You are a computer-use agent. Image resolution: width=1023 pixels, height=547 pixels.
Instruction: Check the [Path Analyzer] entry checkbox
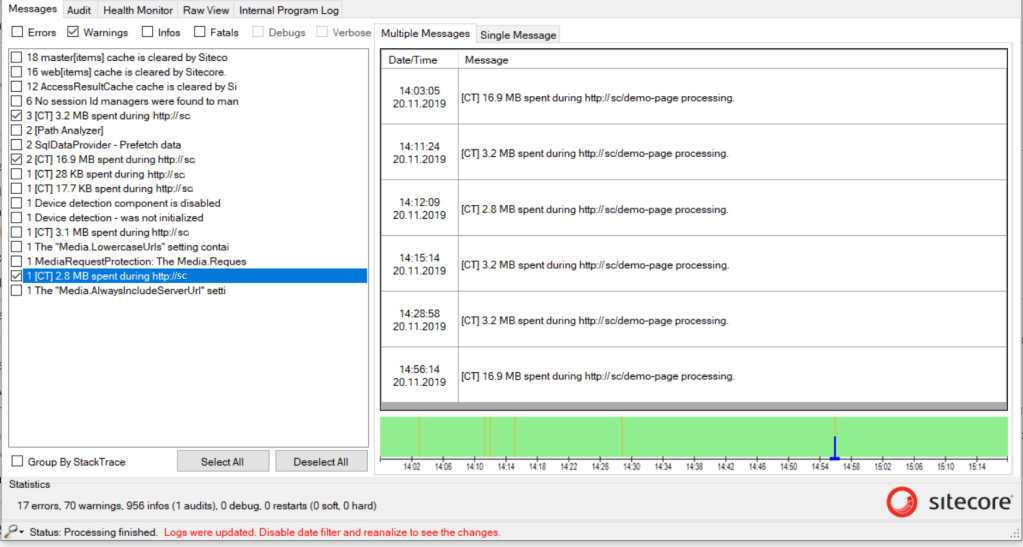click(16, 130)
